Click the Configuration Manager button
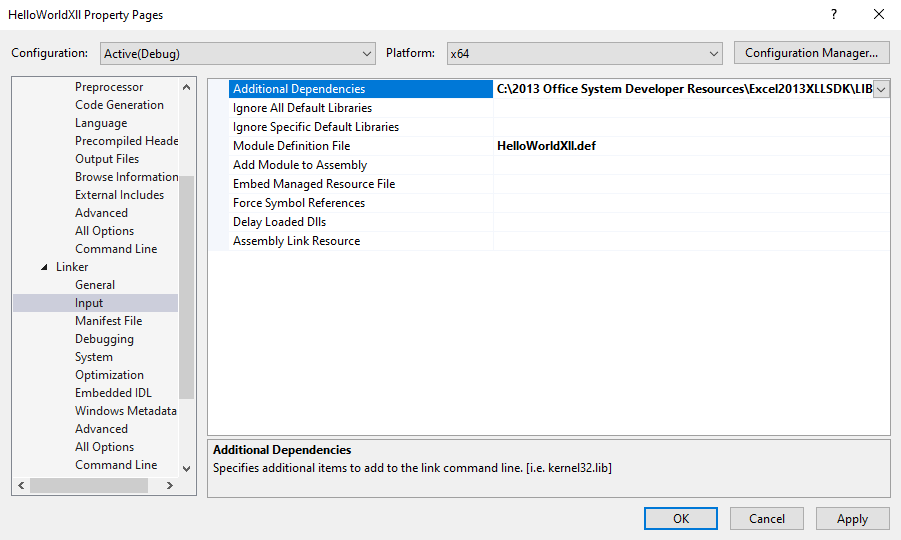901x540 pixels. click(x=811, y=53)
